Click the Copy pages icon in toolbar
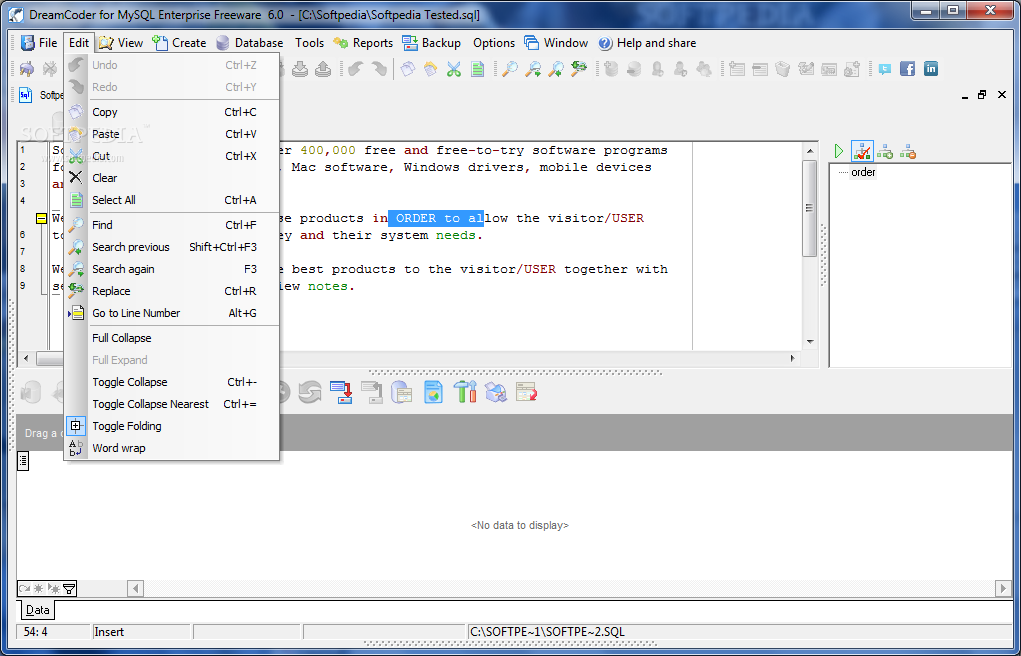This screenshot has width=1021, height=656. point(408,68)
